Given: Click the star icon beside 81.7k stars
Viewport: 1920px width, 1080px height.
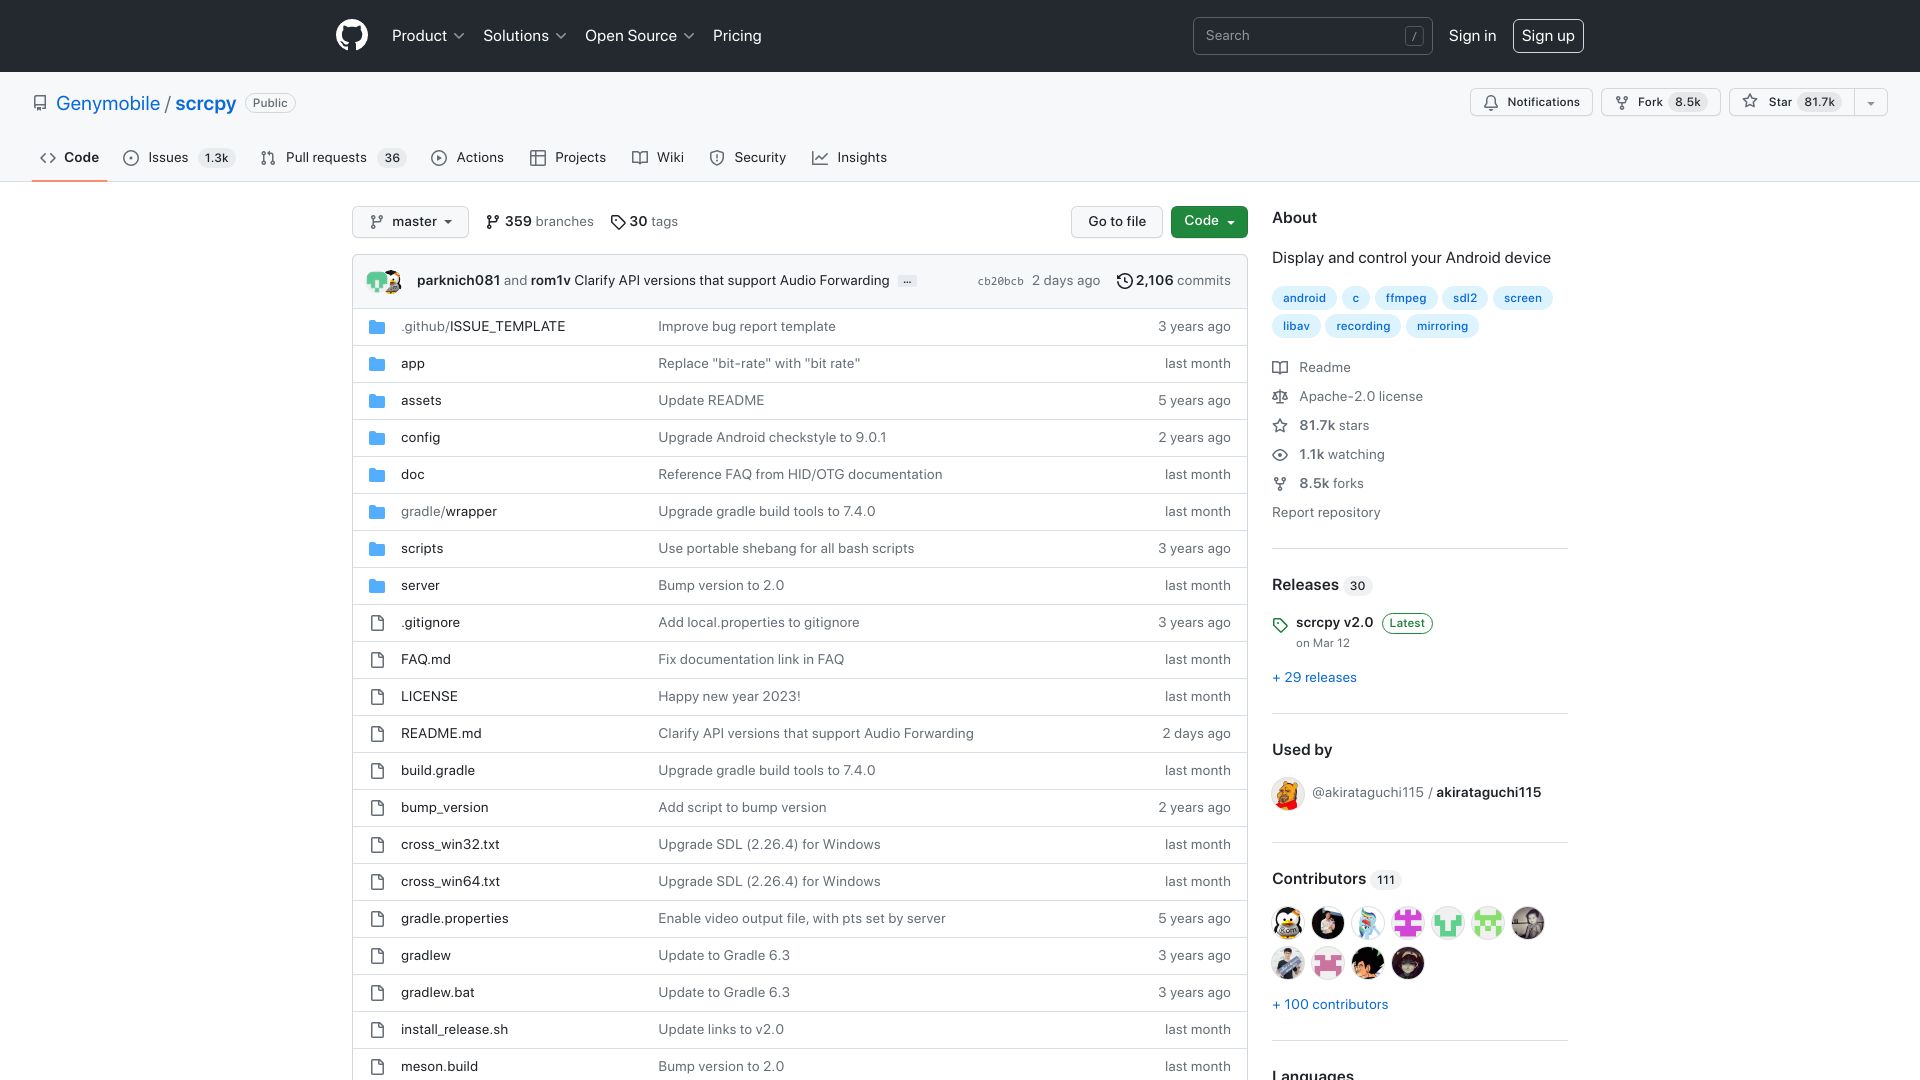Looking at the screenshot, I should [1280, 426].
